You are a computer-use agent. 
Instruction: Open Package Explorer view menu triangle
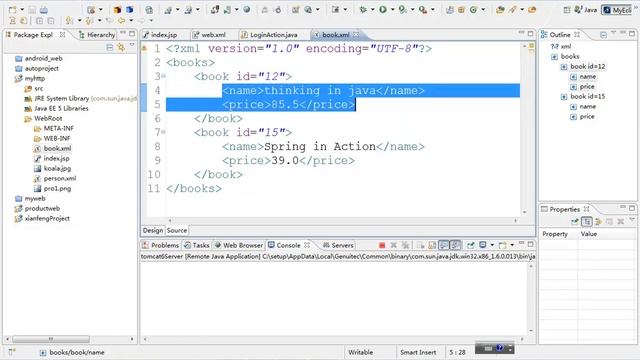coord(132,45)
